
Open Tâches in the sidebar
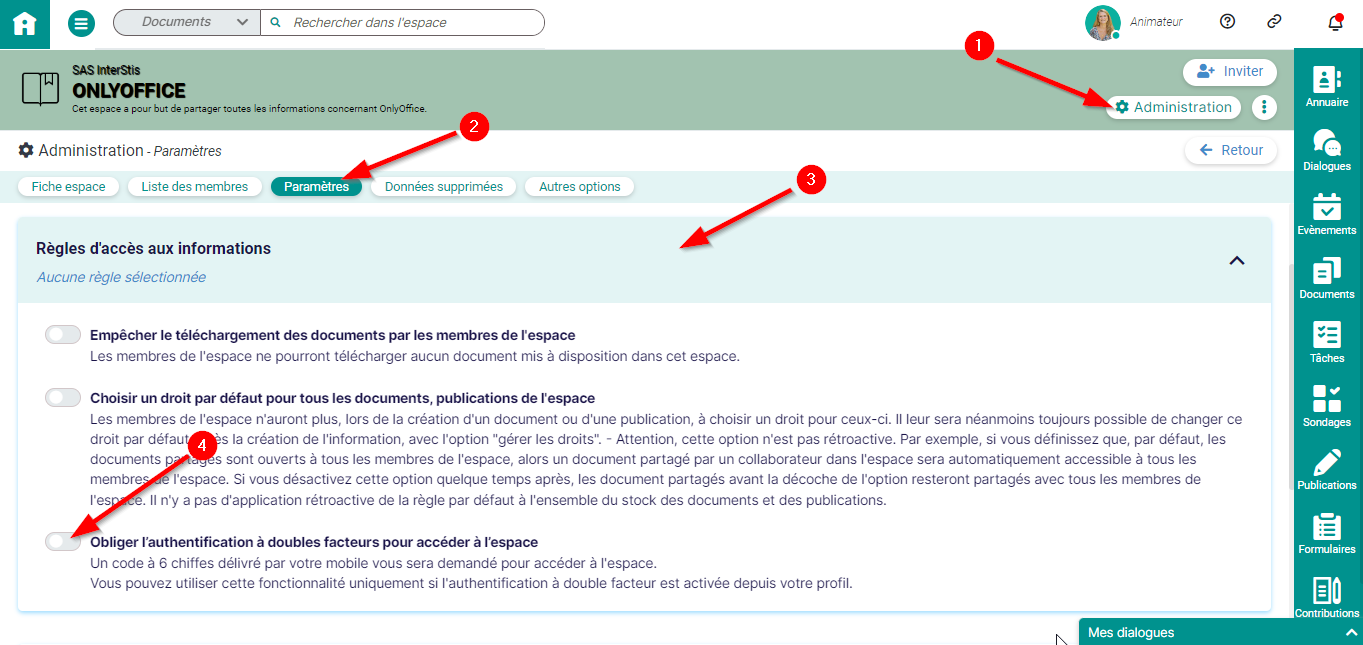click(1327, 343)
